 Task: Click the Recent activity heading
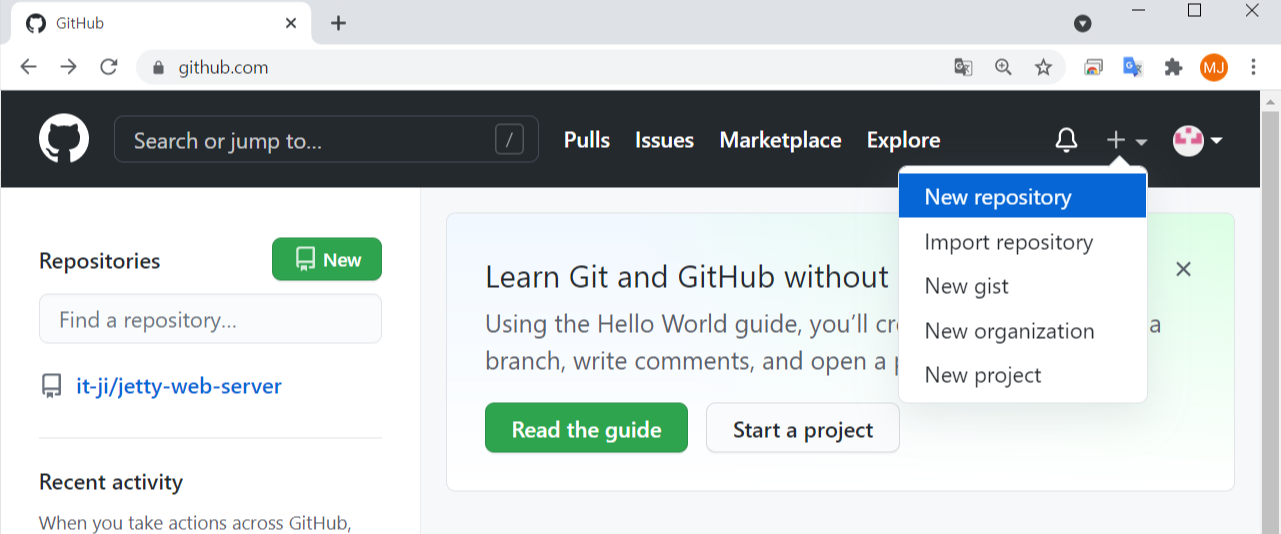111,482
